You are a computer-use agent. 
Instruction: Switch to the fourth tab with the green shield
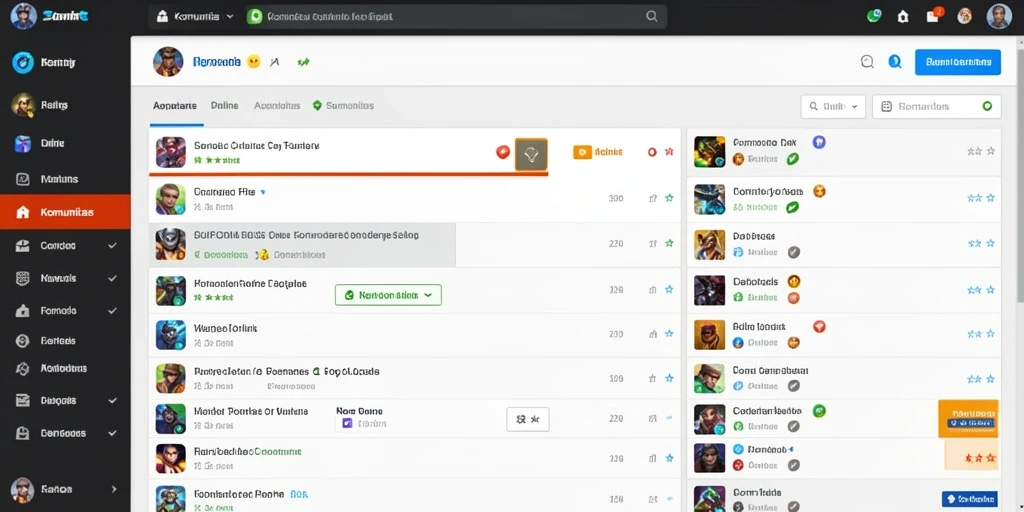tap(344, 105)
